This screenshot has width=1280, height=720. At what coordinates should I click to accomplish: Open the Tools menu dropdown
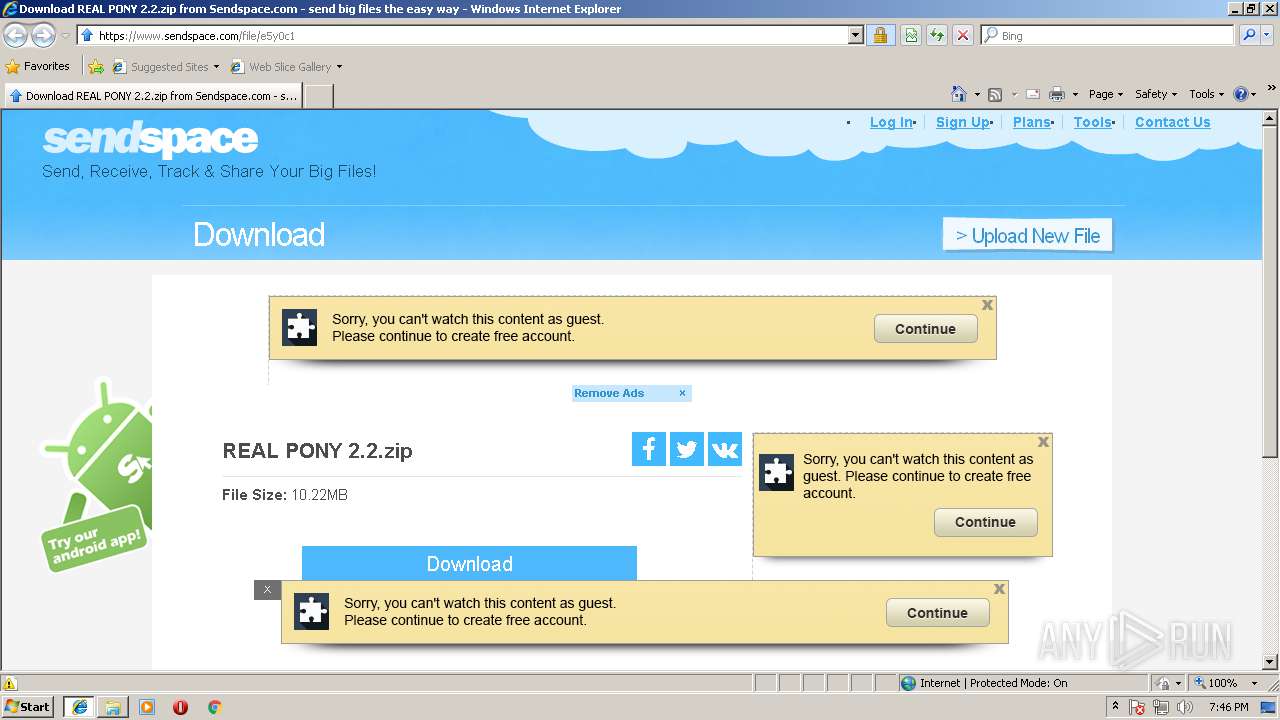1207,94
